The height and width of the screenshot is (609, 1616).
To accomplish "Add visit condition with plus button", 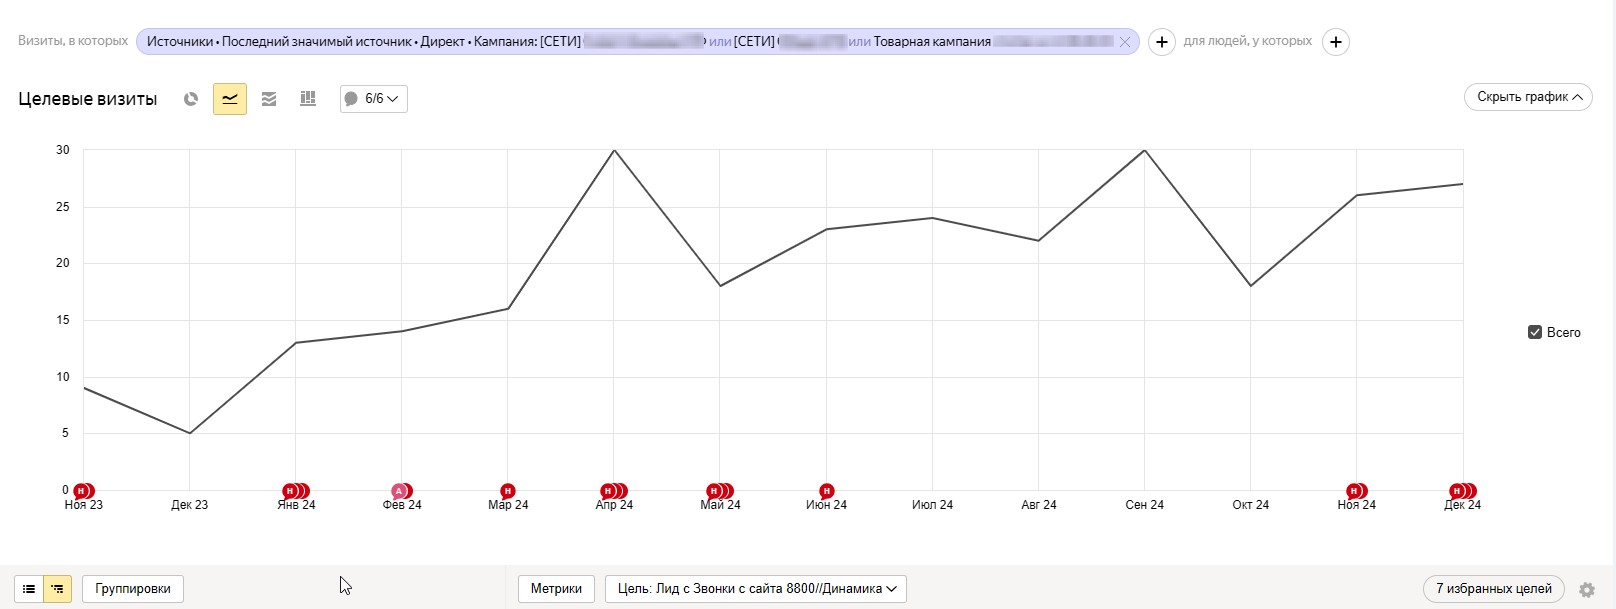I will (x=1161, y=42).
